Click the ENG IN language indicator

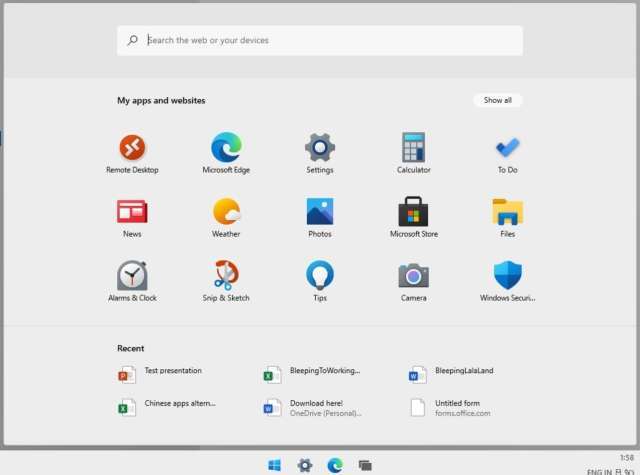(x=599, y=471)
